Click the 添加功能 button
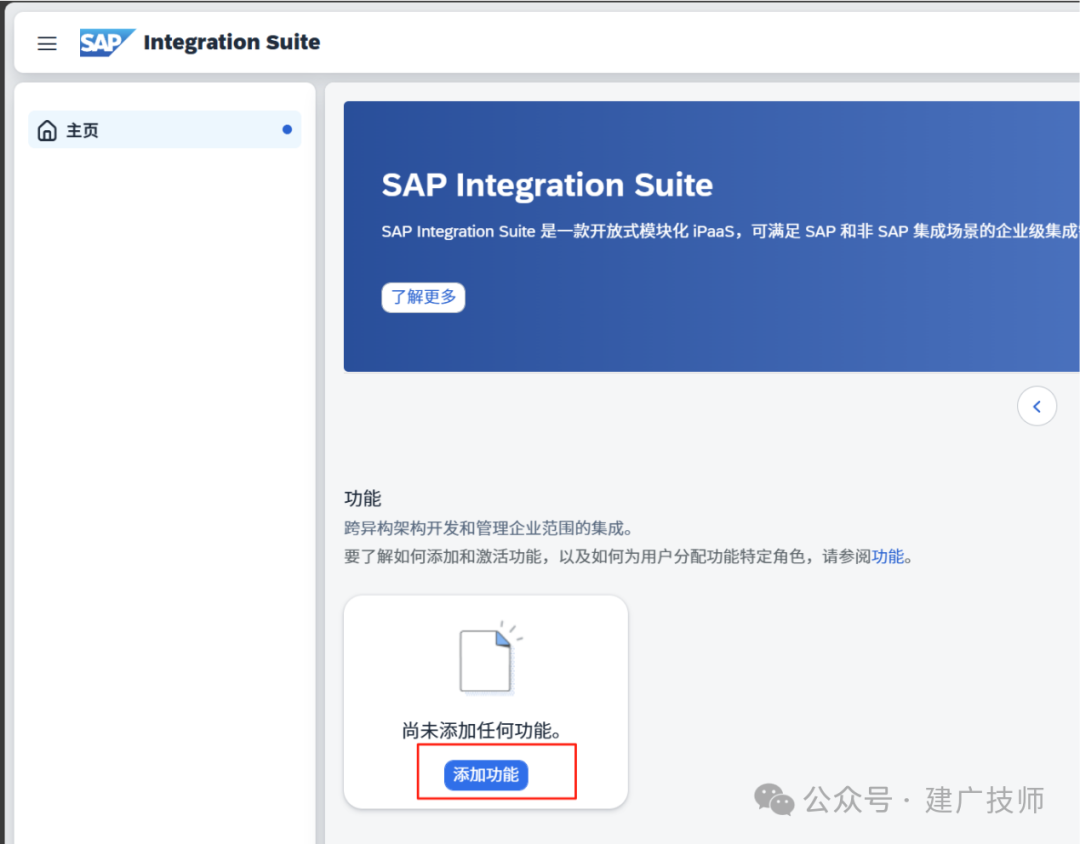Screen dimensions: 1080x844 486,775
